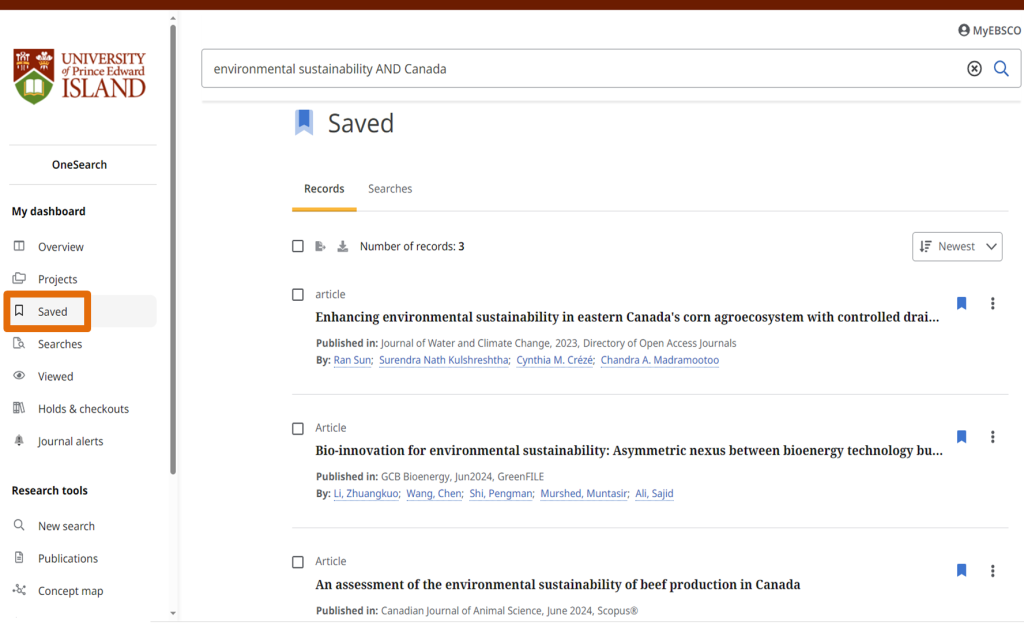Open more options for the beef production article
Screen dimensions: 1024x625
(x=992, y=570)
